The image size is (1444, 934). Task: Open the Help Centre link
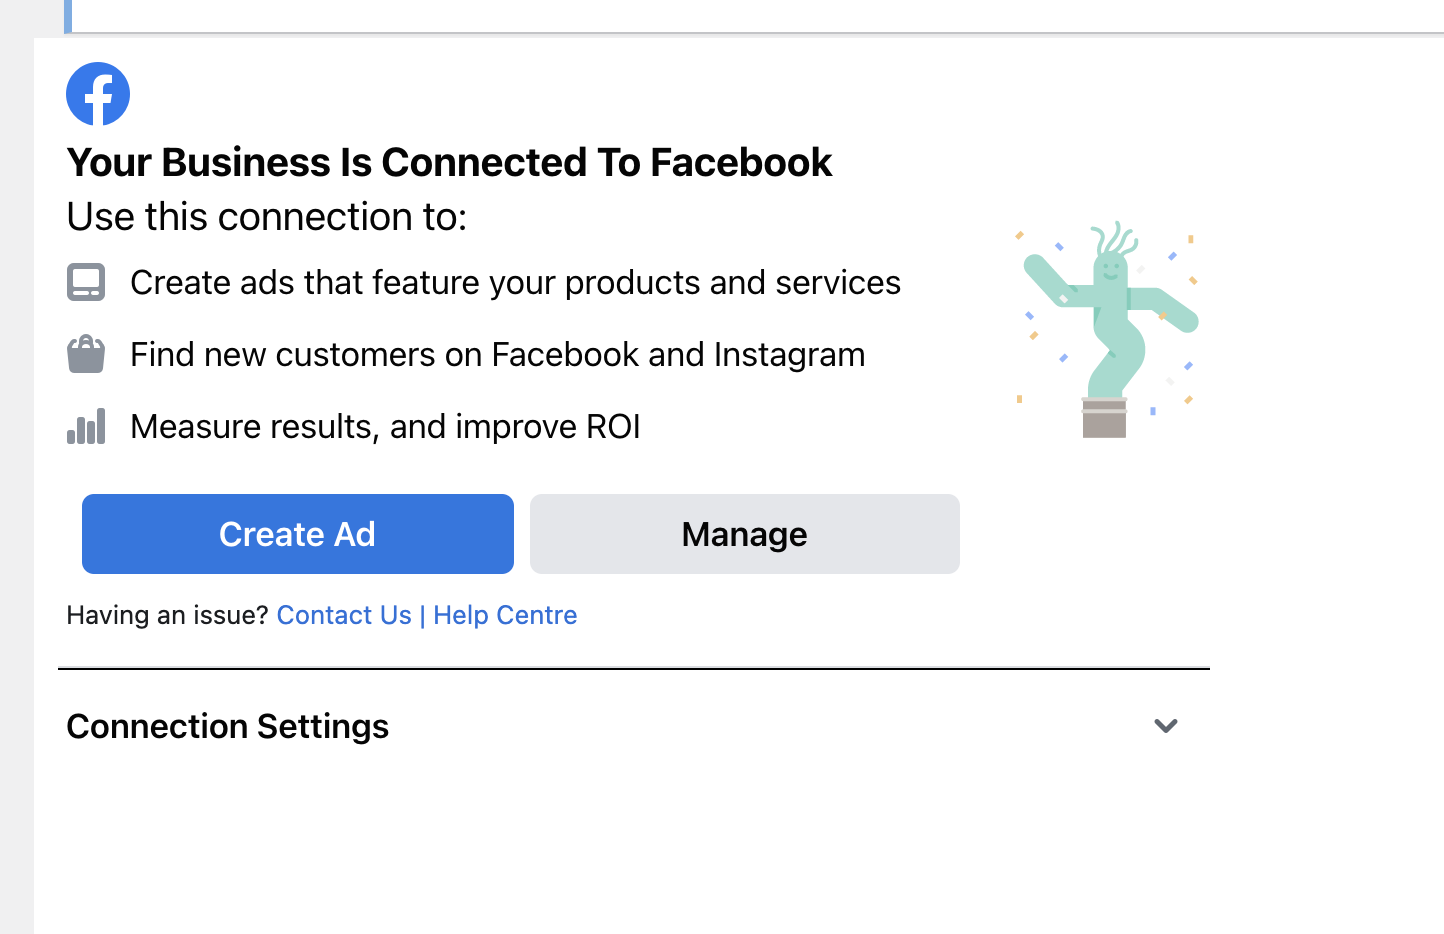[505, 615]
